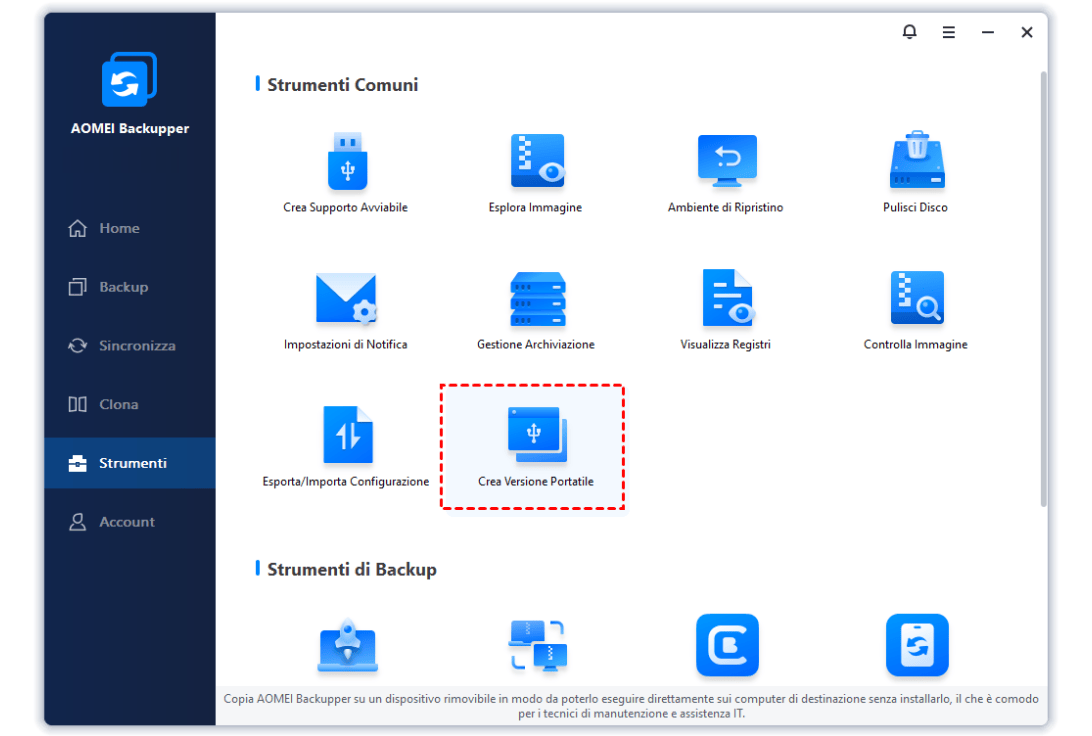Launch Crea Versione Portatile tool
Viewport: 1092px width, 736px height.
coord(532,446)
